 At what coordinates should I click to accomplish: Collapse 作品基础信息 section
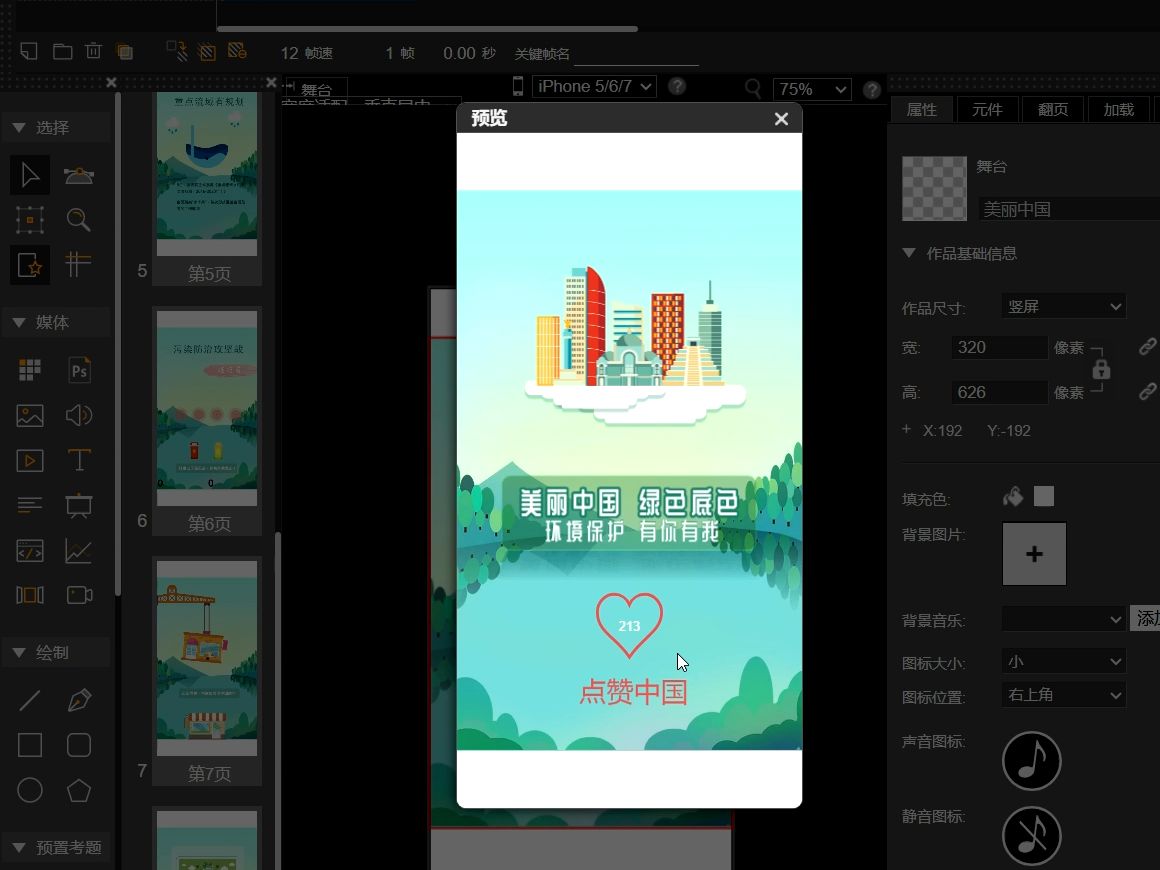(x=909, y=253)
